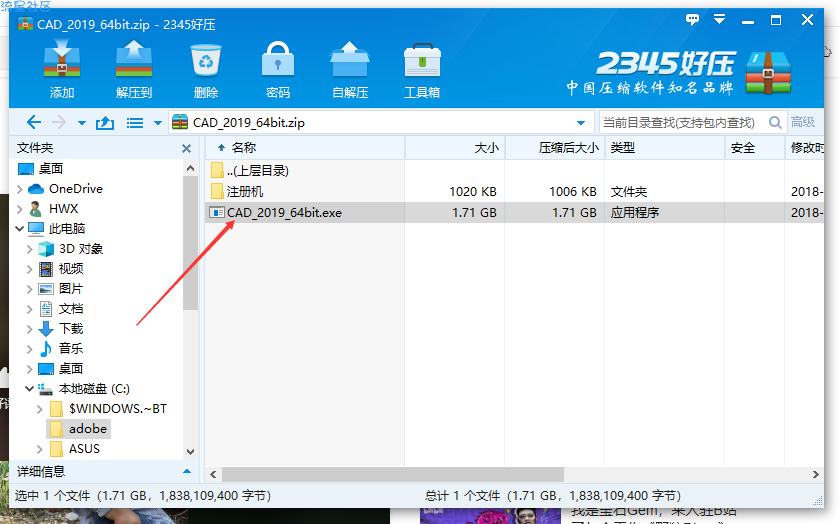Viewport: 839px width, 524px height.
Task: Collapse the 此电脑 tree node
Action: (x=19, y=229)
